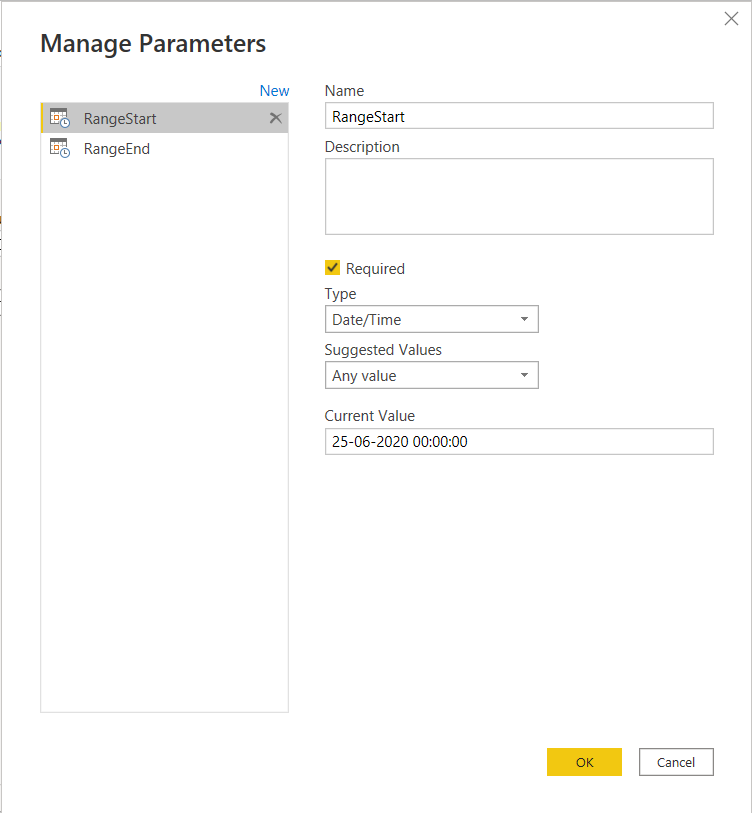Click the date/time parameter icon beside RangeEnd
752x813 pixels.
(59, 148)
